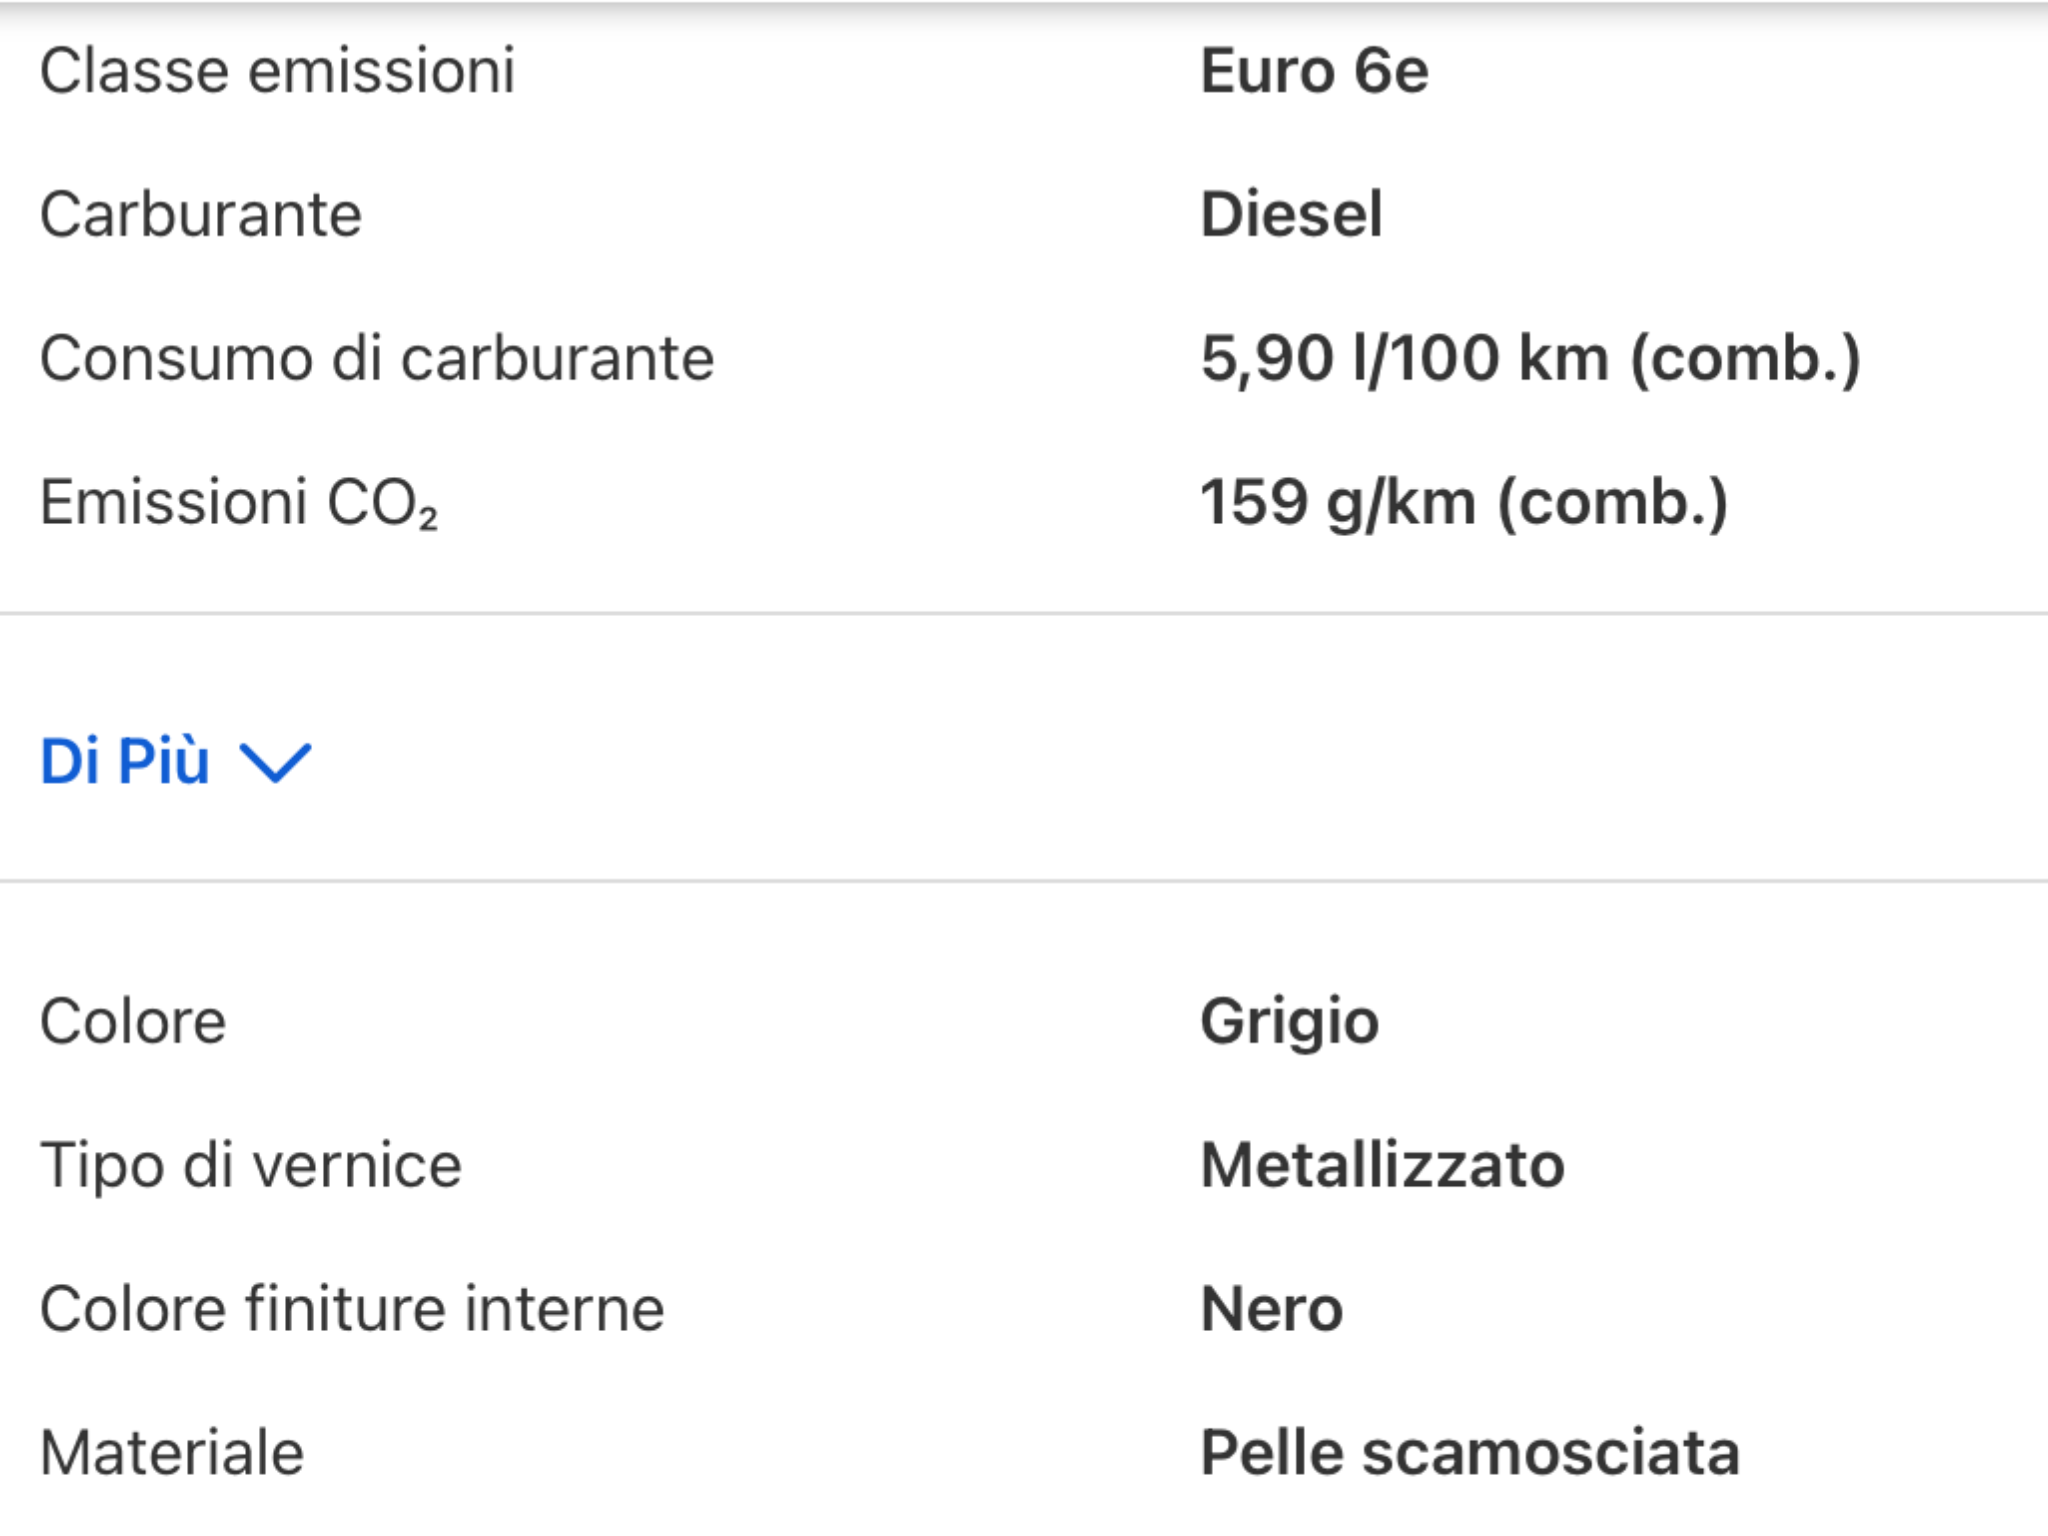Click the Metallizzato paint value
2048x1536 pixels.
click(x=1382, y=1165)
